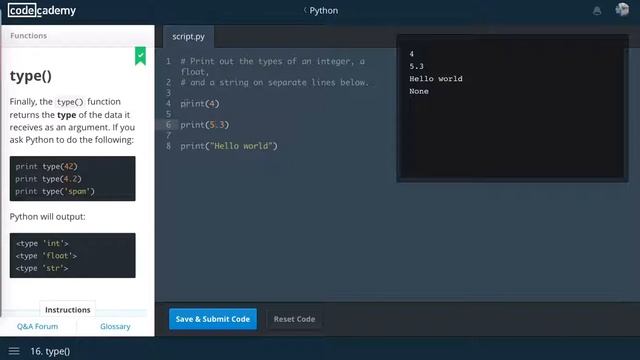Open the Glossary link

coord(115,327)
